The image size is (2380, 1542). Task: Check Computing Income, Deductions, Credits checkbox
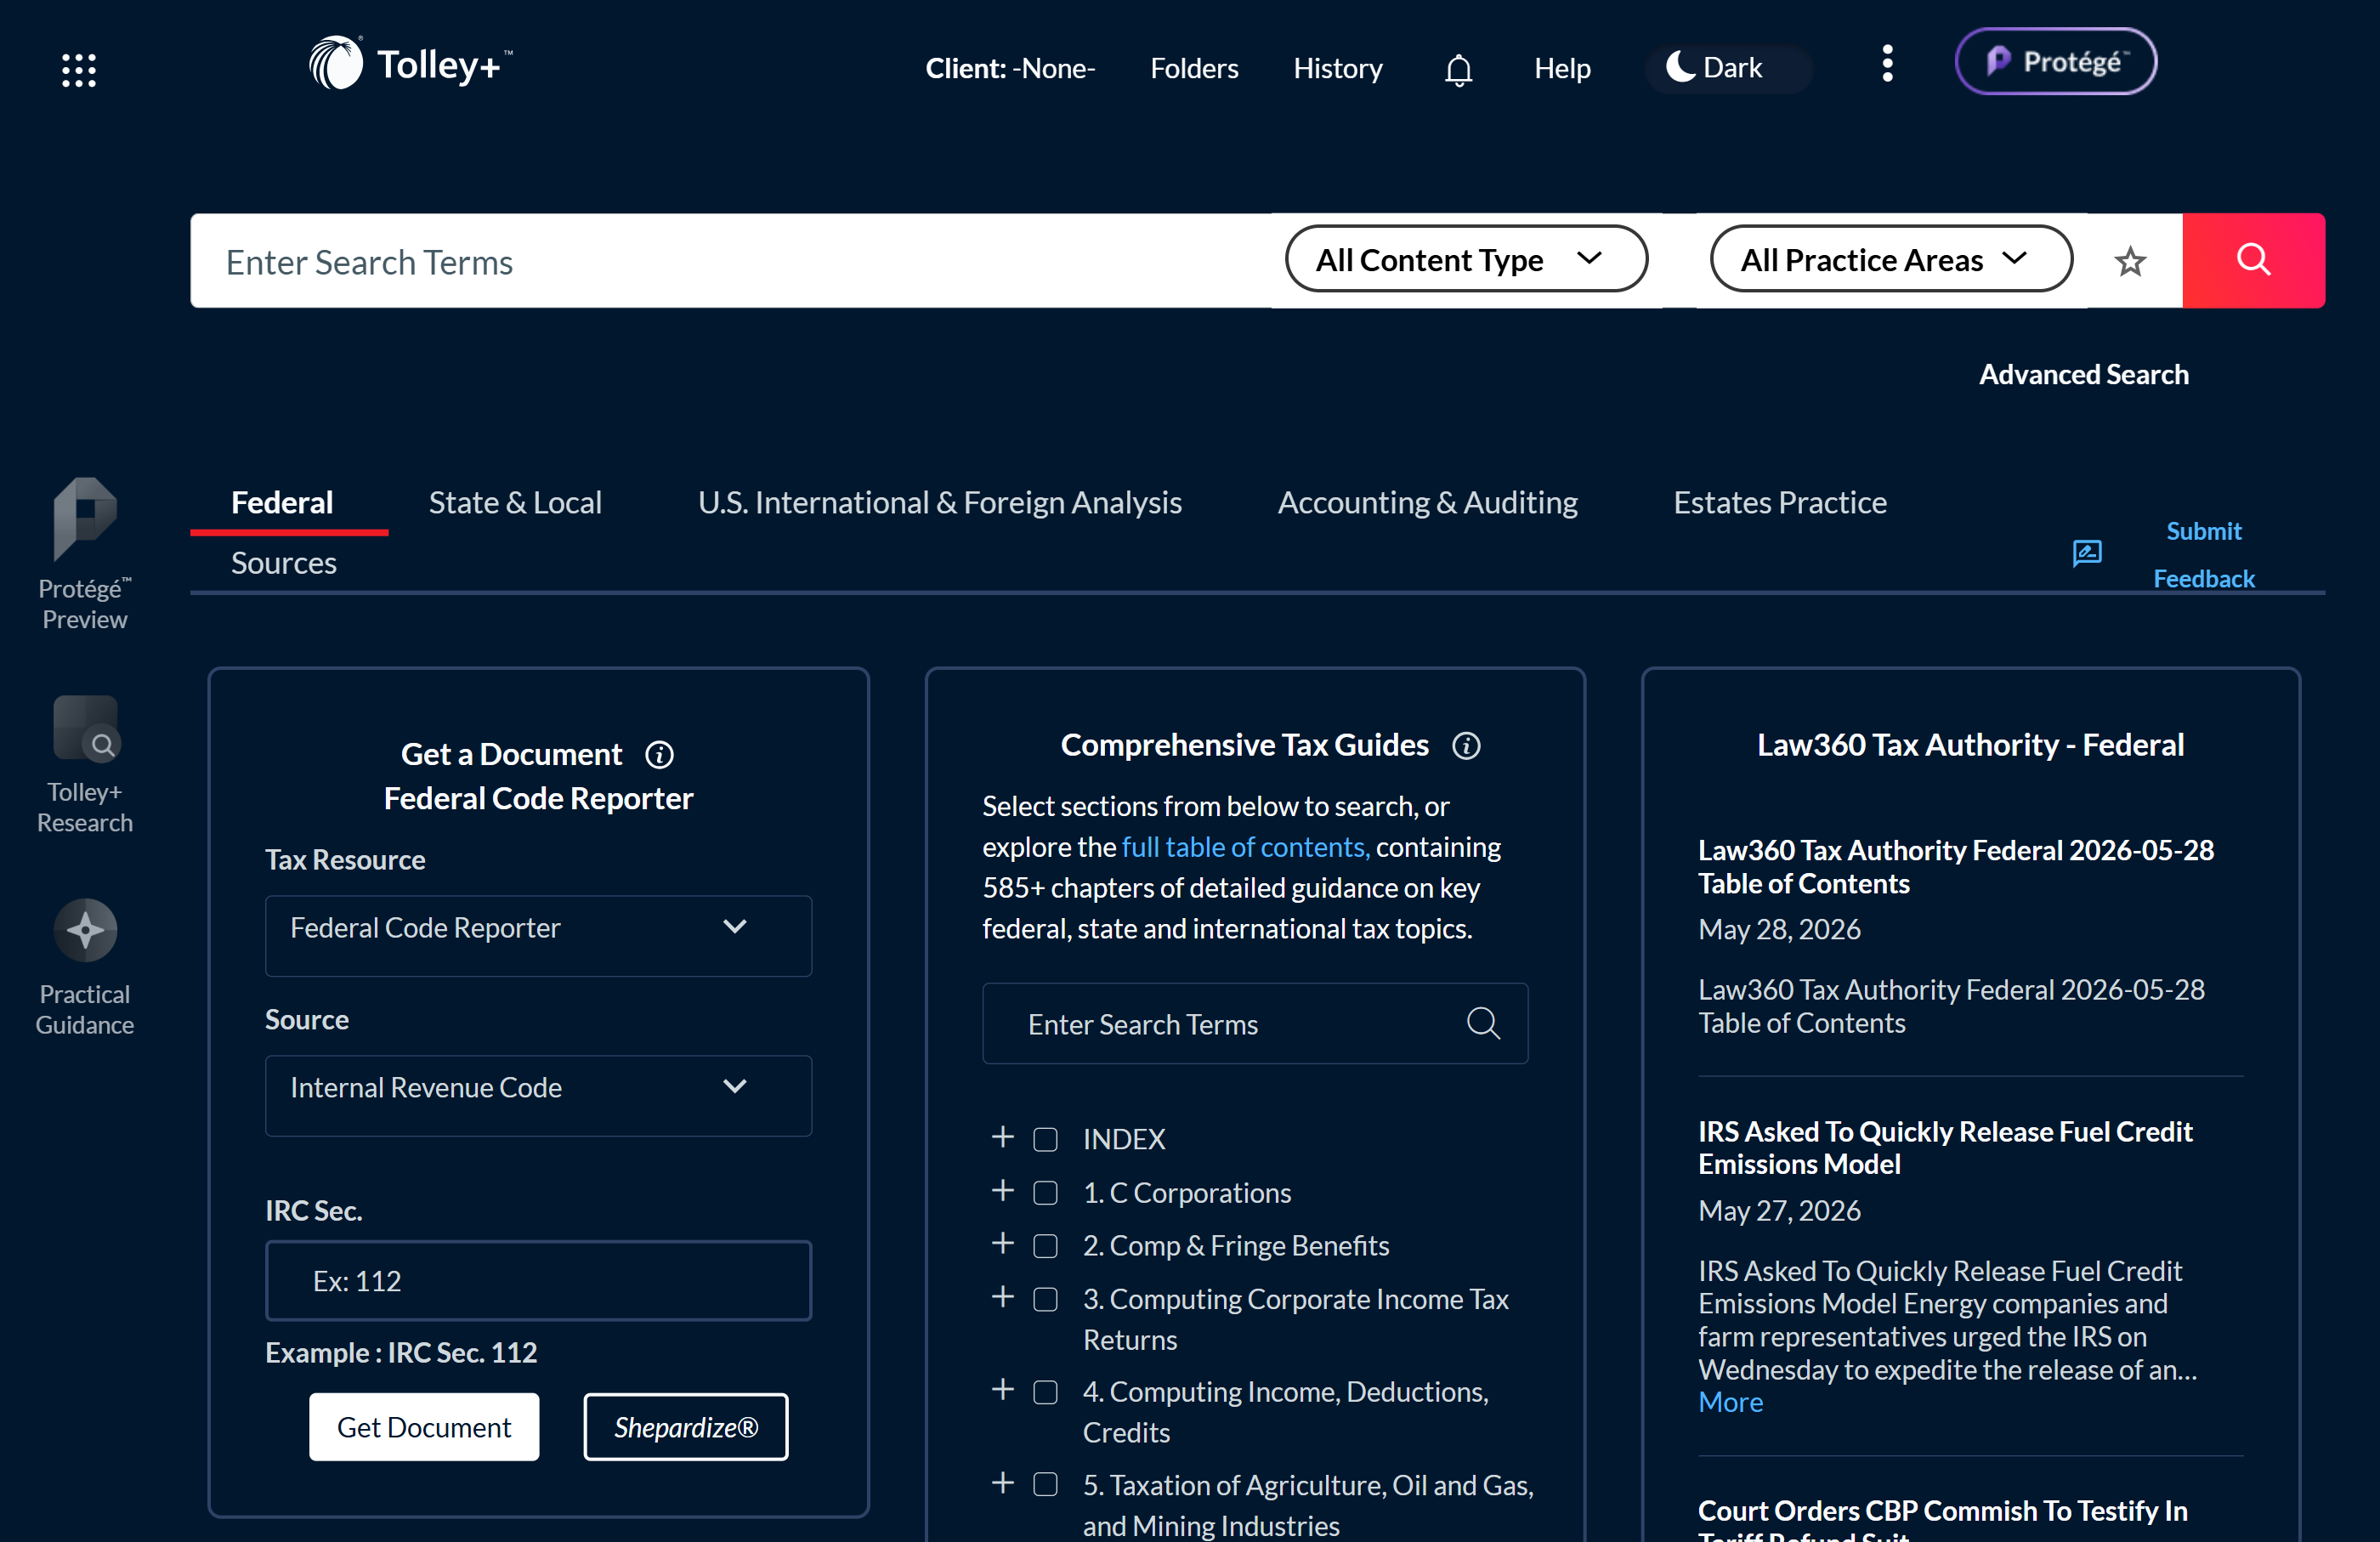click(x=1045, y=1391)
